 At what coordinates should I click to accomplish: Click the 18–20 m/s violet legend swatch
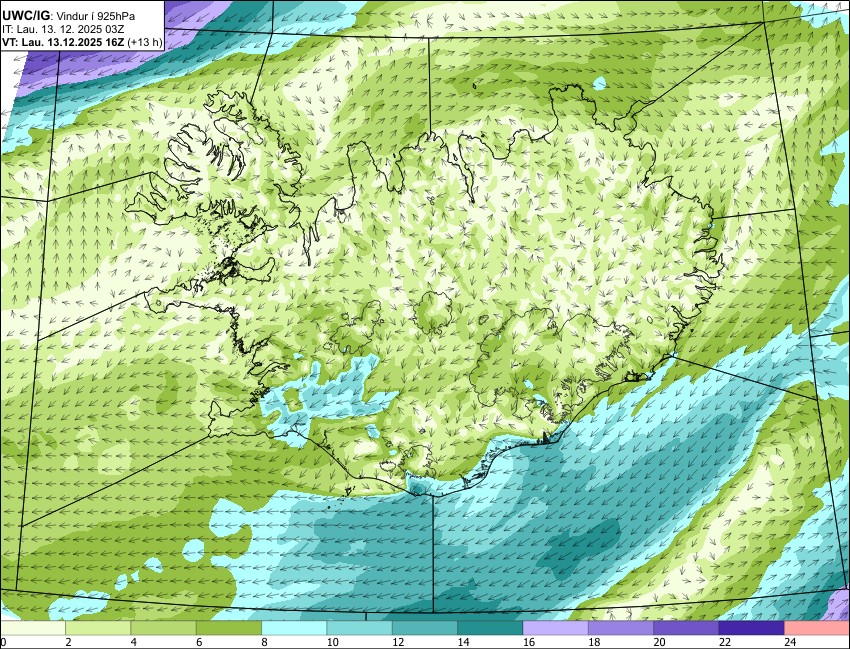(x=621, y=628)
